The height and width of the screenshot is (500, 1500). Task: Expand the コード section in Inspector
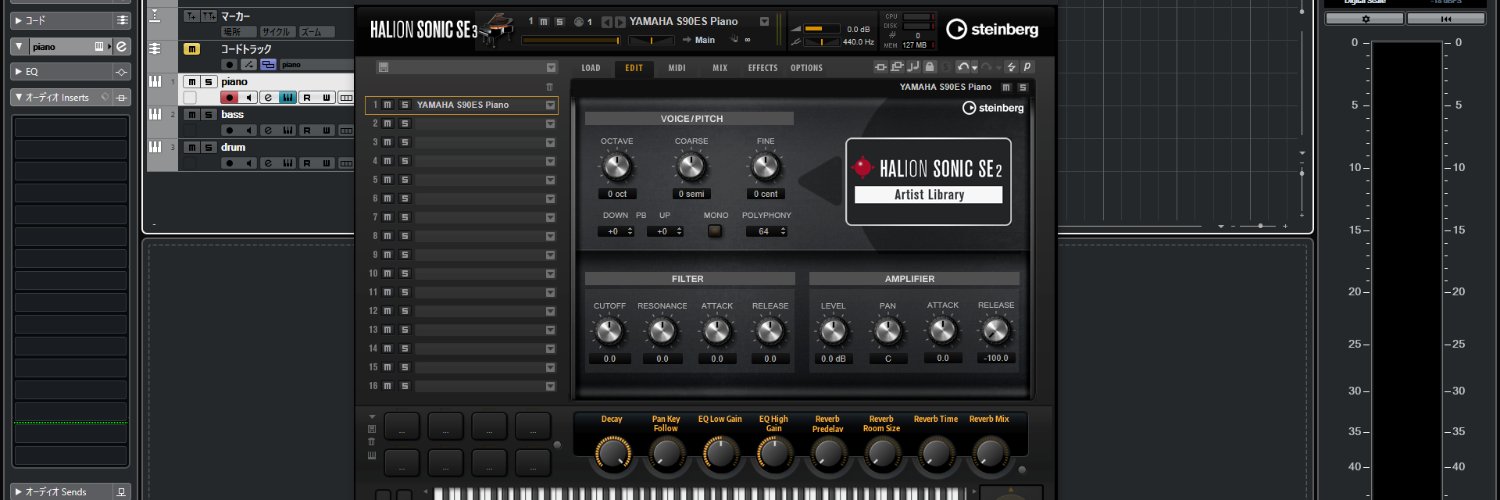(18, 20)
